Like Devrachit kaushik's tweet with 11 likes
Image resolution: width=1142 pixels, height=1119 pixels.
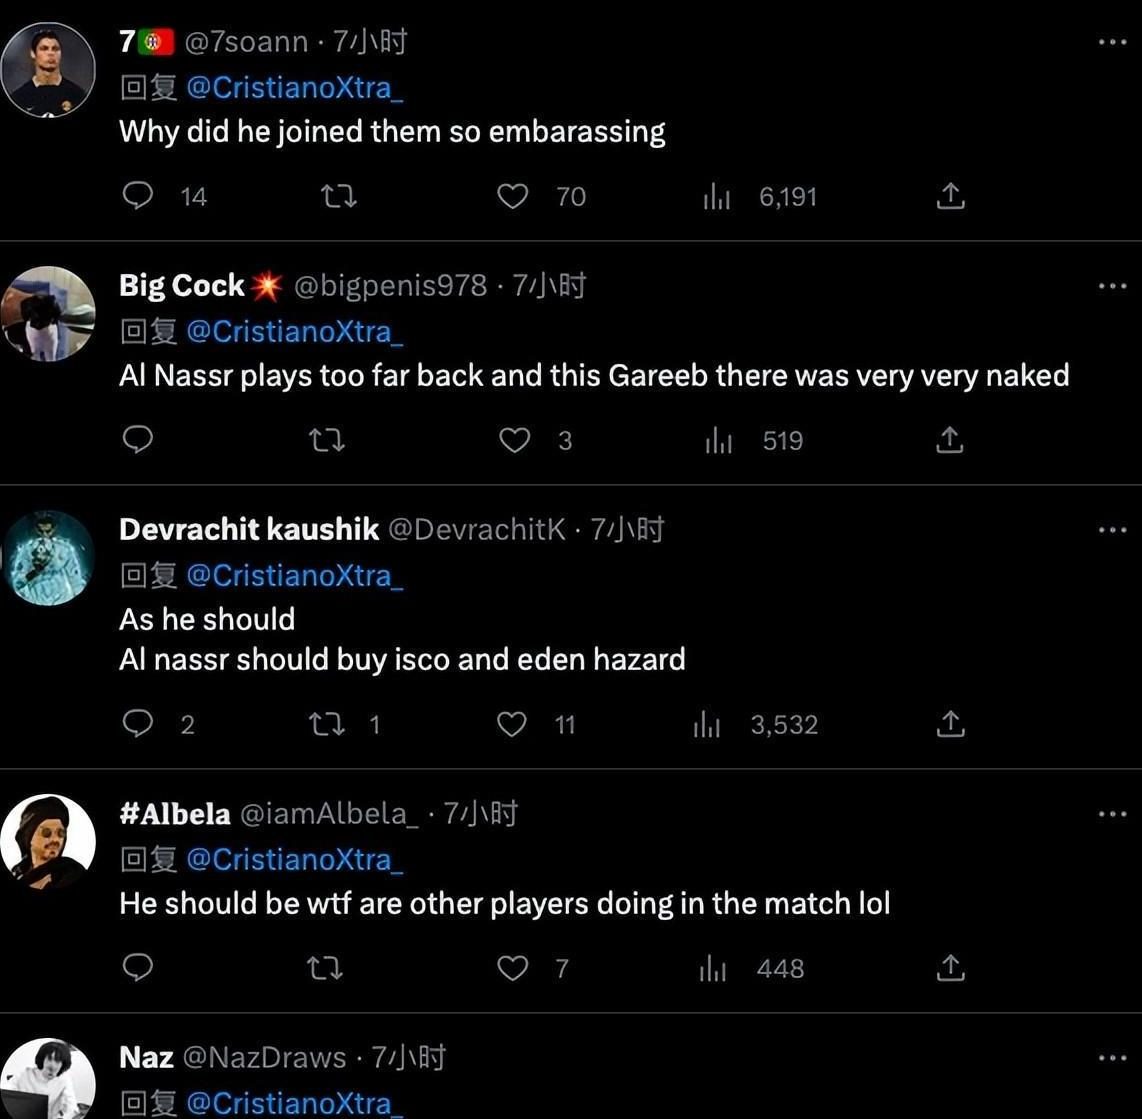[511, 724]
